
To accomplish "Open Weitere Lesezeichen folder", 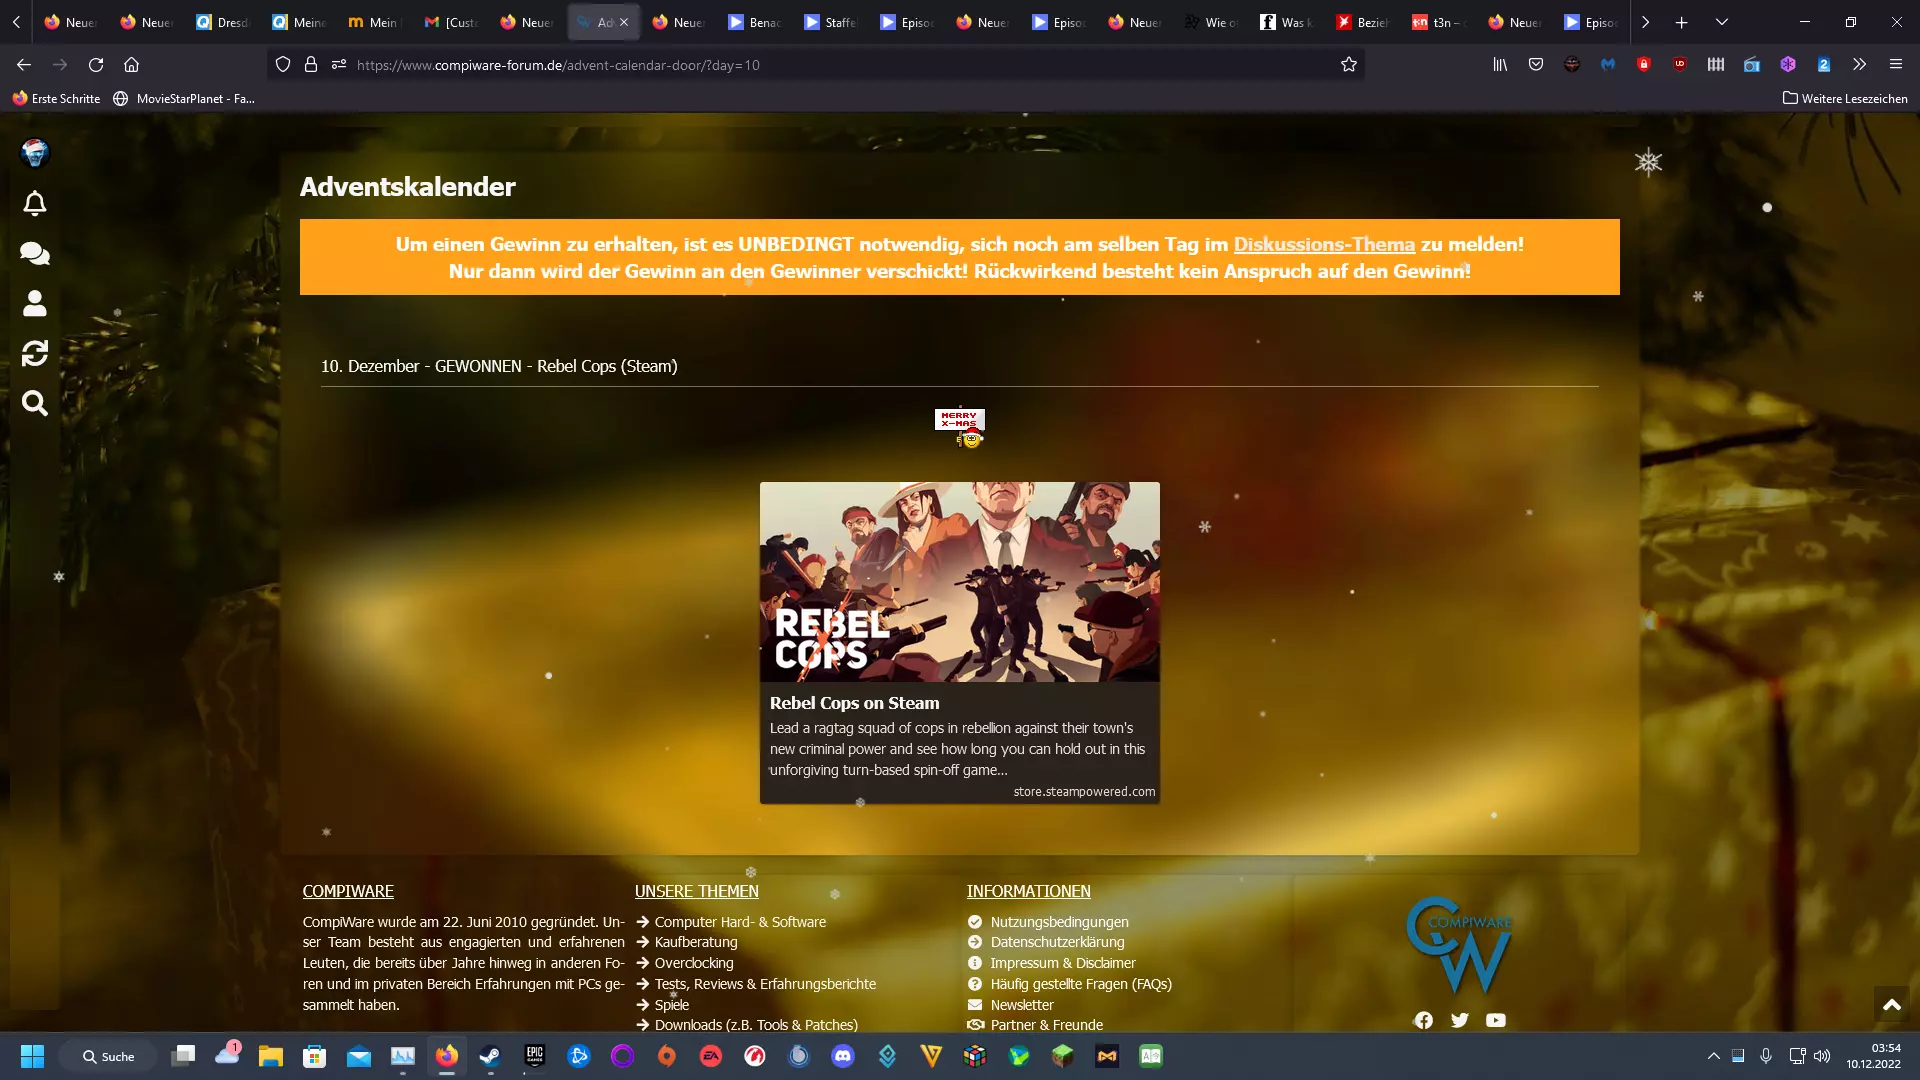I will point(1845,99).
